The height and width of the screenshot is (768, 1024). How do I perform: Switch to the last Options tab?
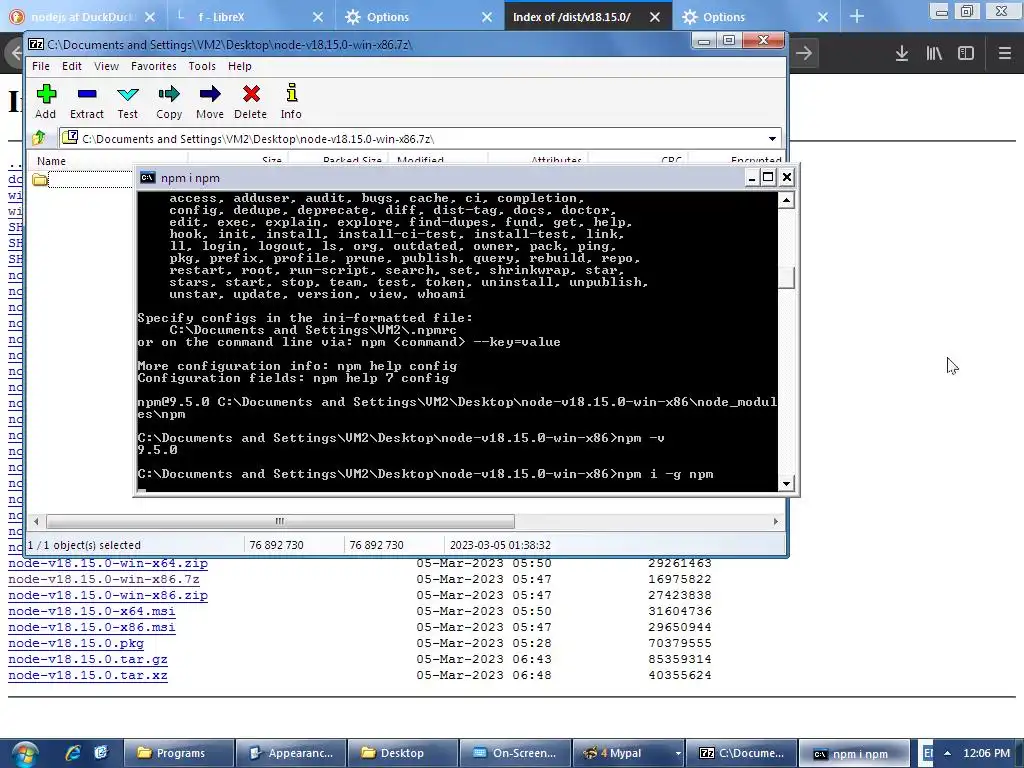pyautogui.click(x=756, y=17)
